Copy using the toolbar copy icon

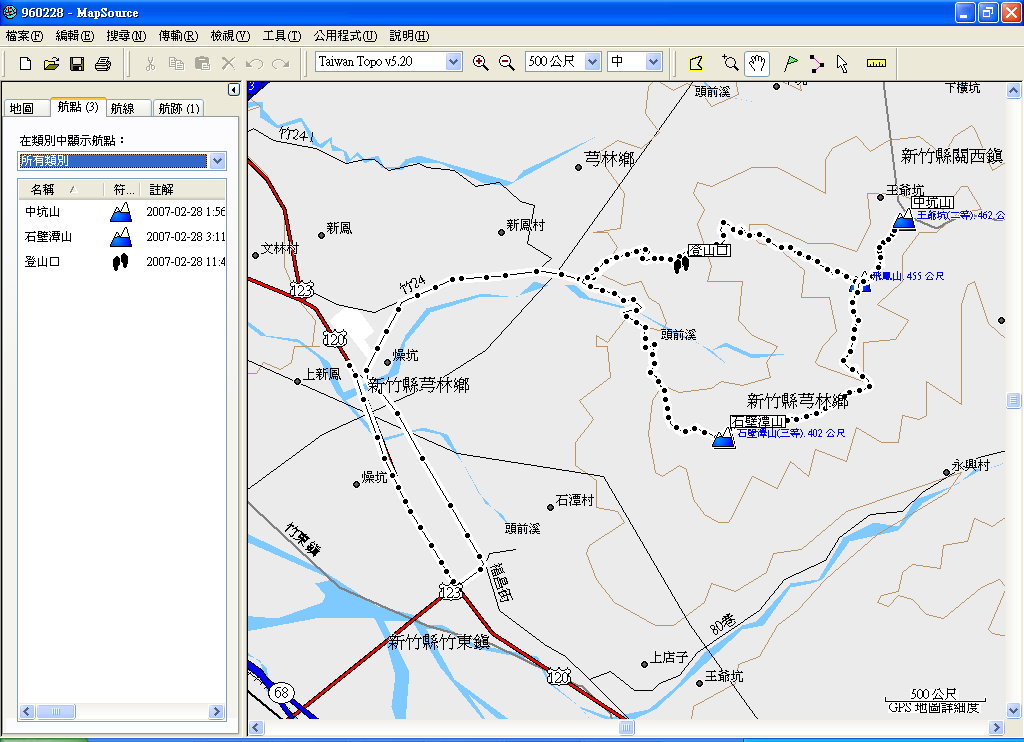(176, 63)
